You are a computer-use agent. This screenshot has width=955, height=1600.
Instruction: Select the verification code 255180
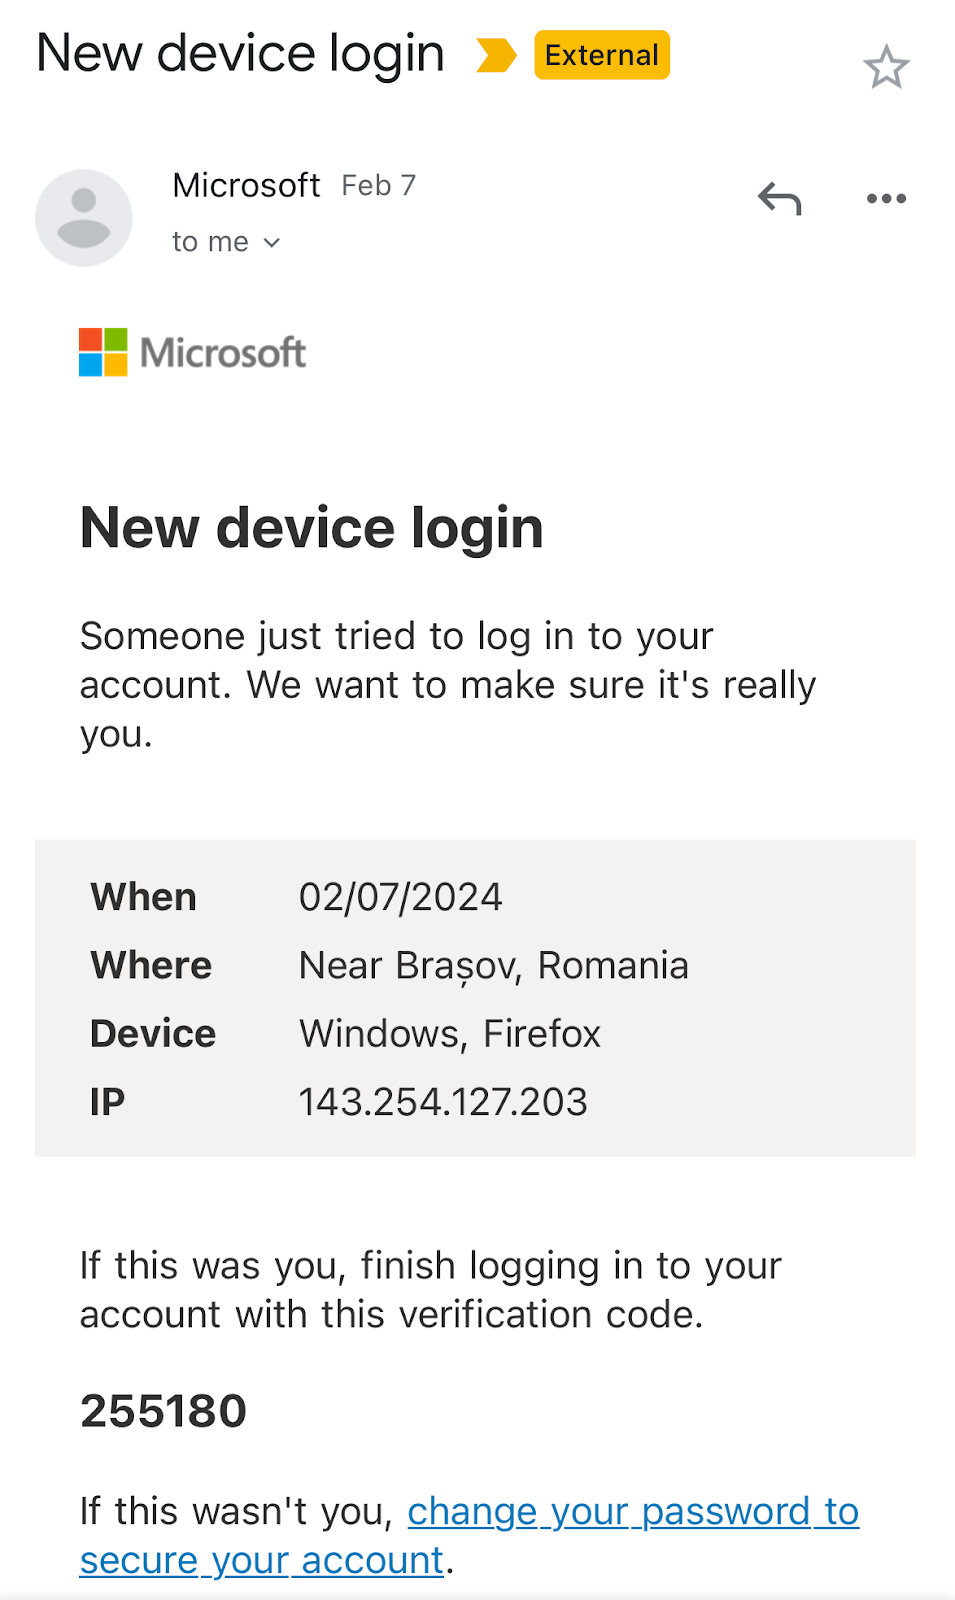click(x=164, y=1410)
